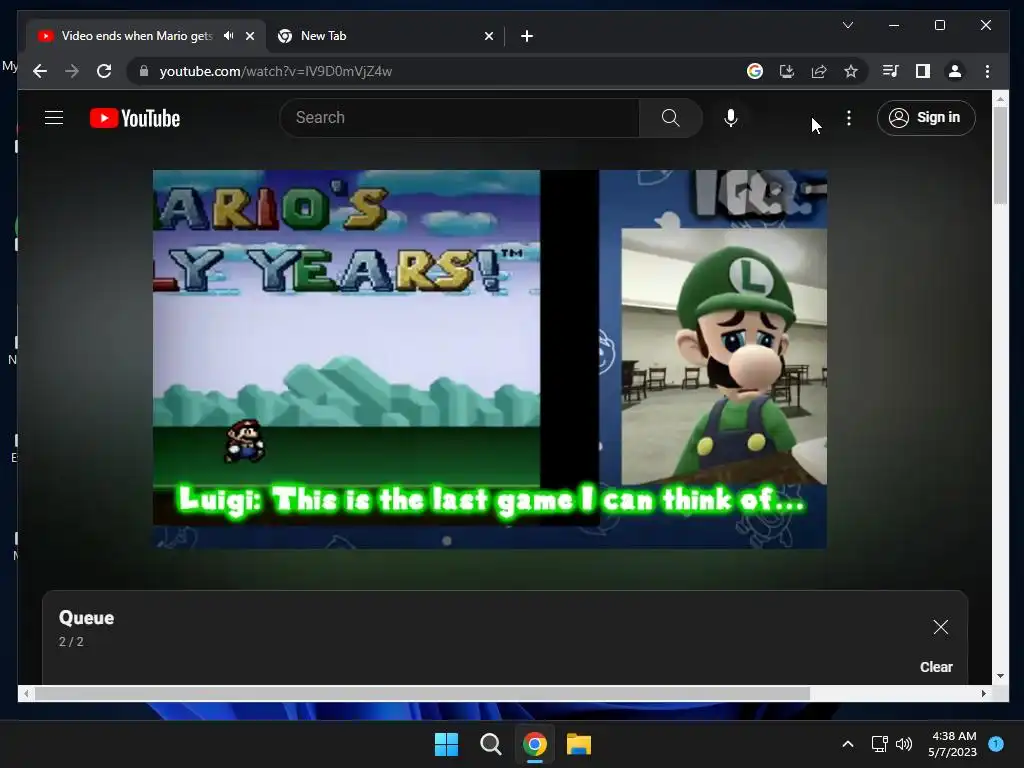View site information lock icon
The height and width of the screenshot is (768, 1024).
[144, 71]
